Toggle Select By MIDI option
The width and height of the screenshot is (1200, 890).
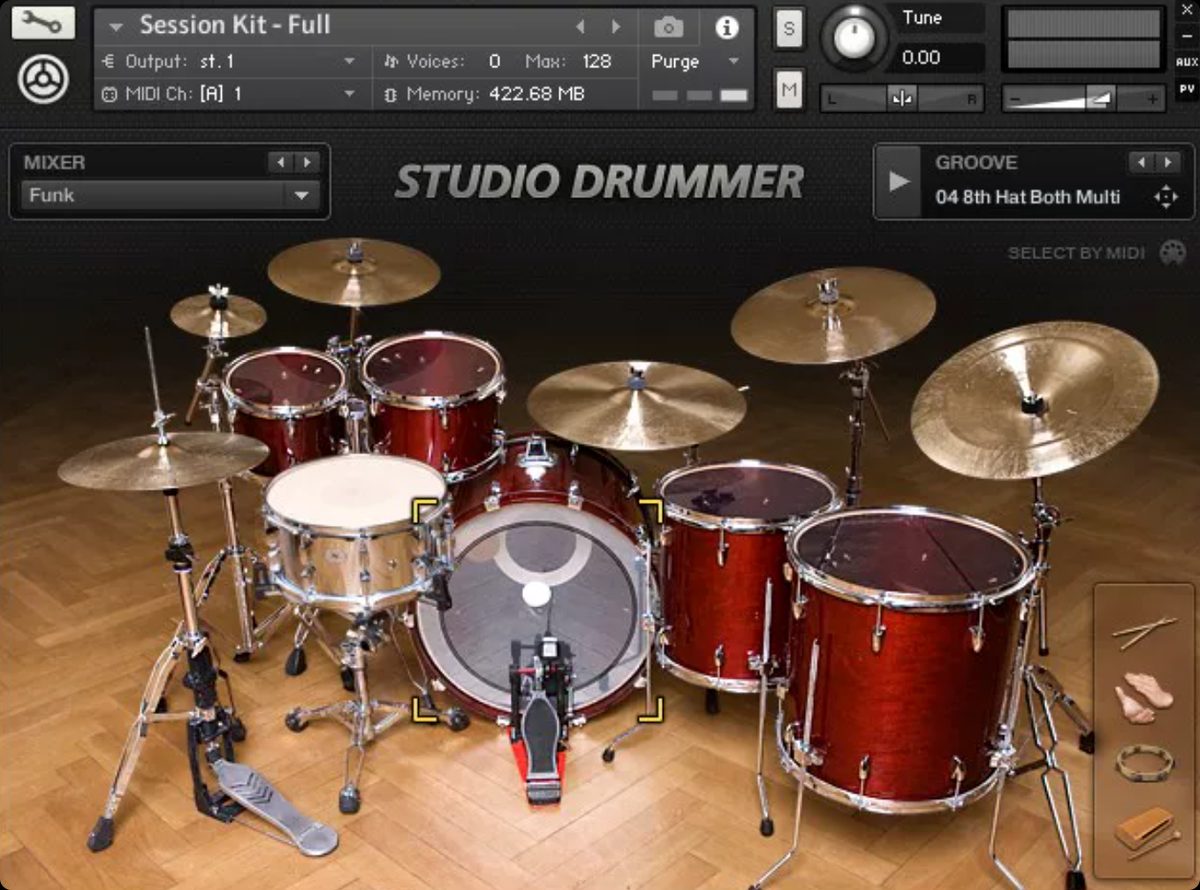tap(1076, 253)
